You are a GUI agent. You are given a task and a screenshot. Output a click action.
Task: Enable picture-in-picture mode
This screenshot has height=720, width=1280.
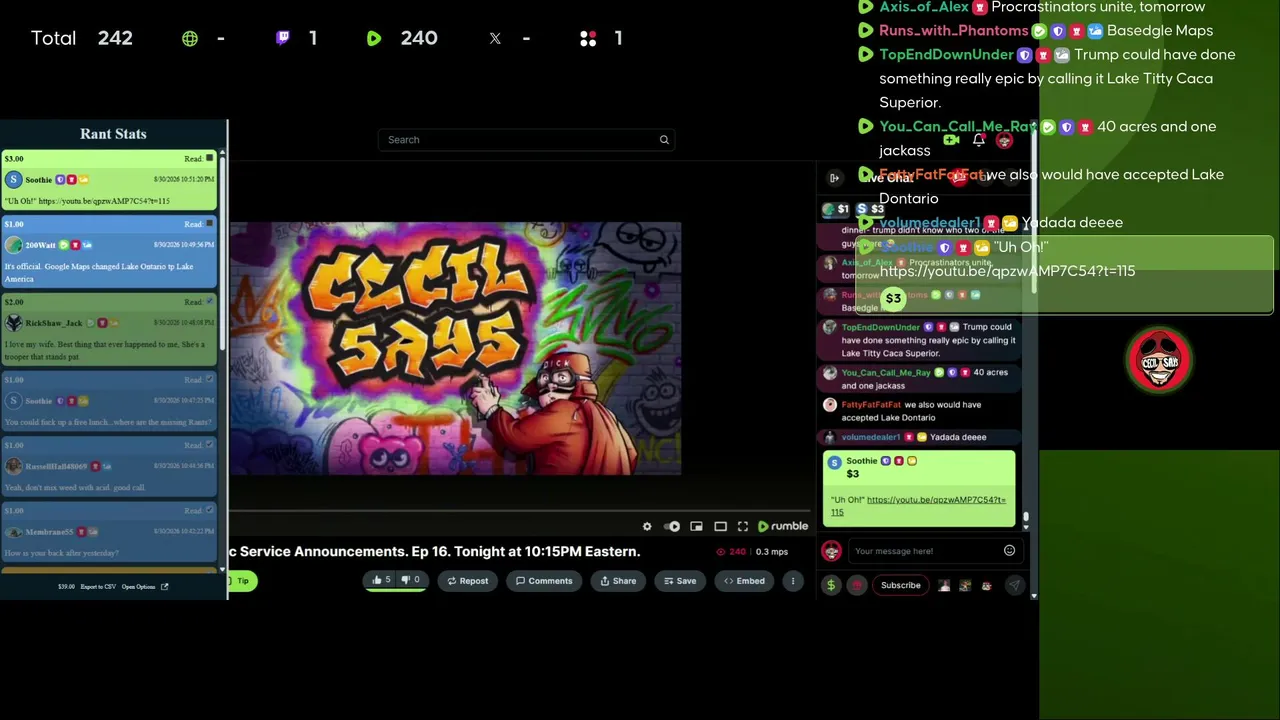[696, 526]
